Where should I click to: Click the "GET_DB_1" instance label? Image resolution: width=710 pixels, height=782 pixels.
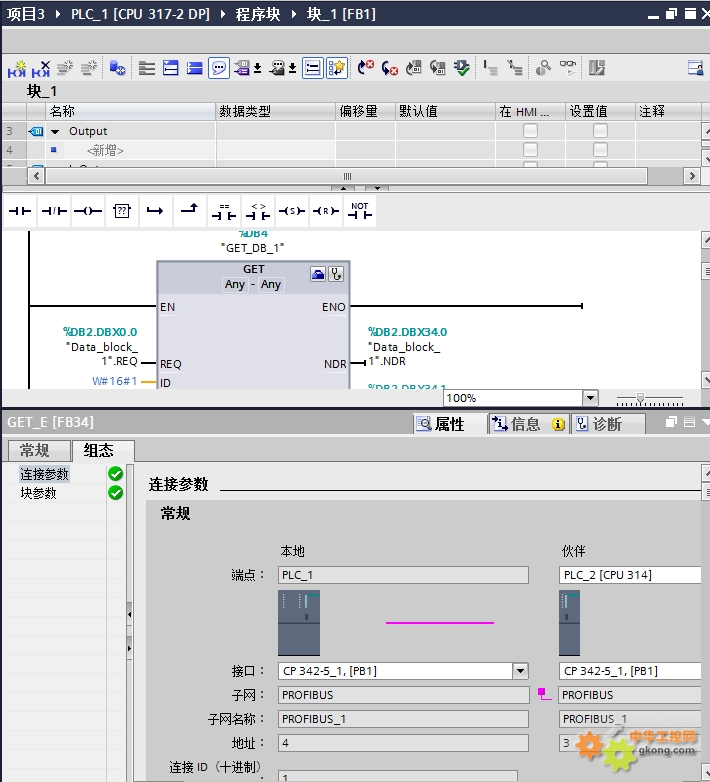(253, 248)
